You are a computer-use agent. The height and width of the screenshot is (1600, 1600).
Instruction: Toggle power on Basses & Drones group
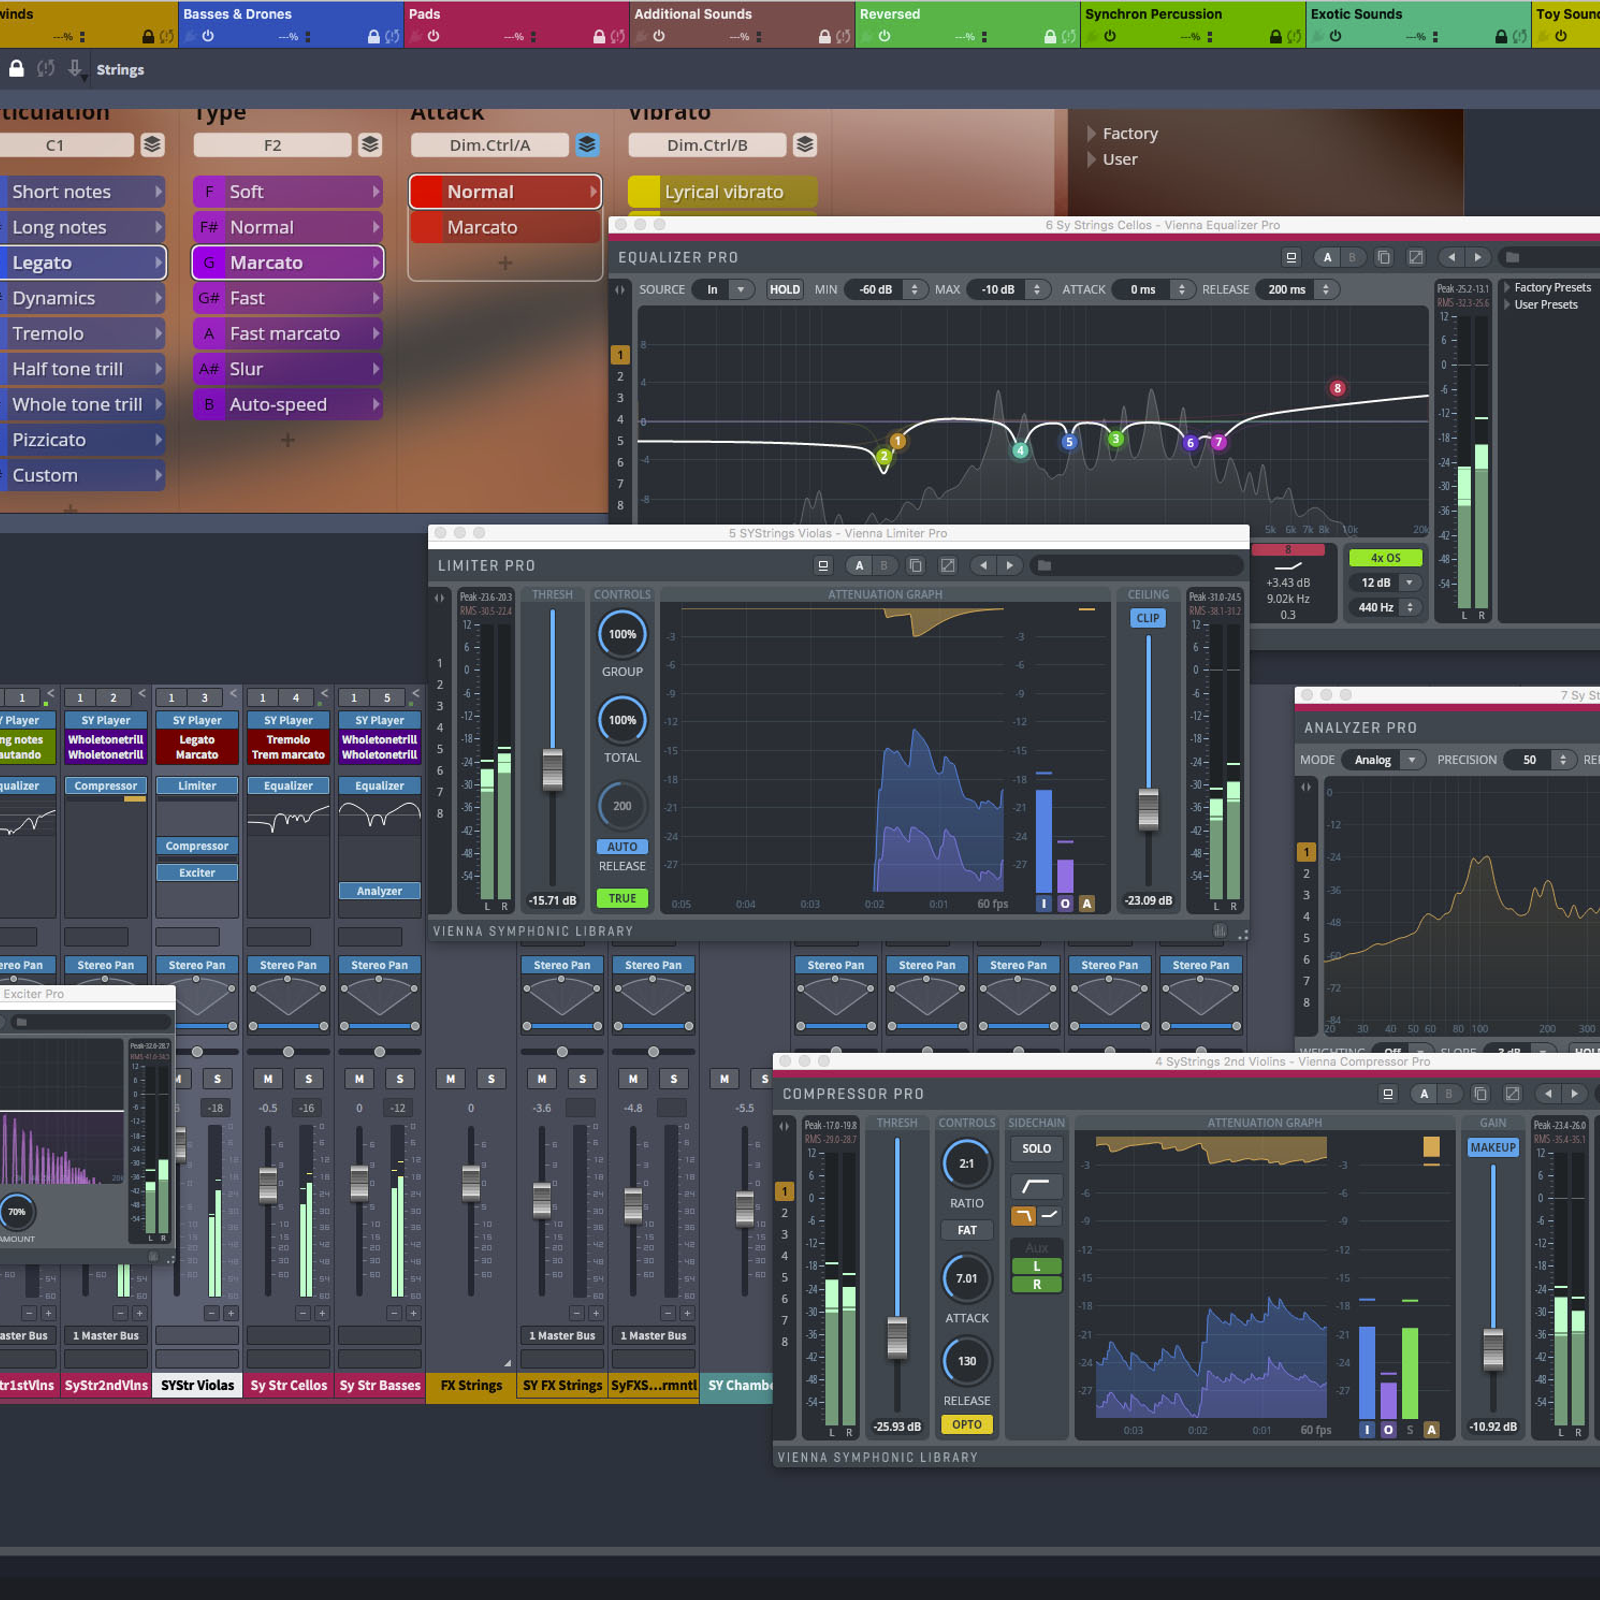208,36
